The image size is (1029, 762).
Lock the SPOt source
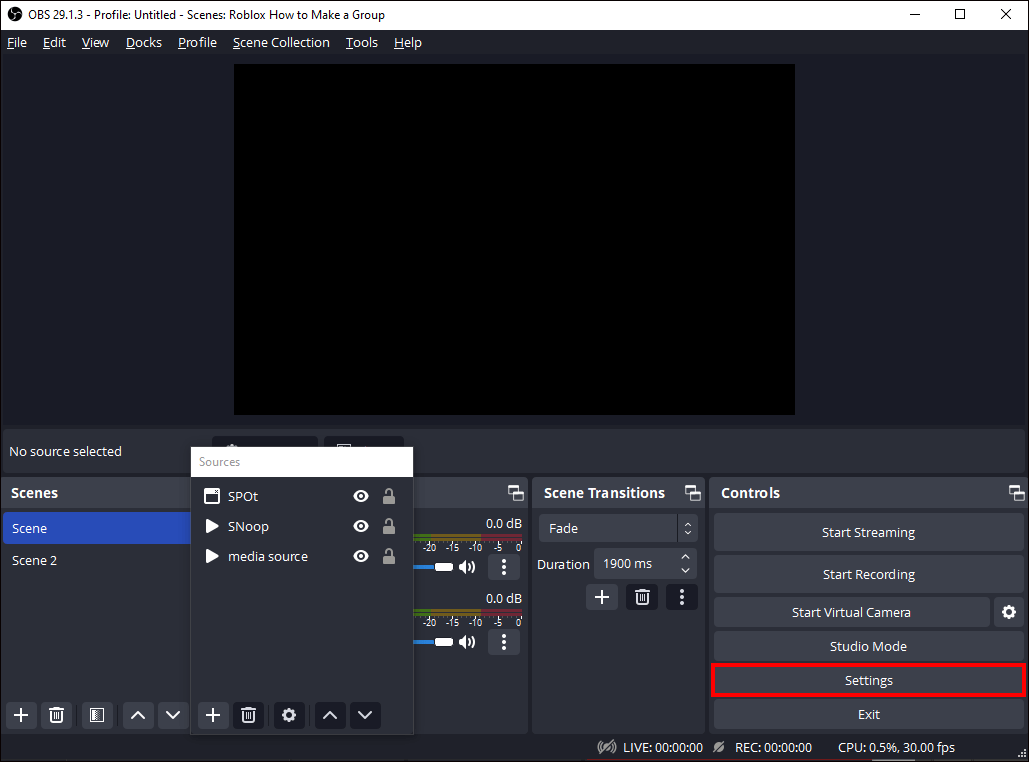(x=388, y=496)
